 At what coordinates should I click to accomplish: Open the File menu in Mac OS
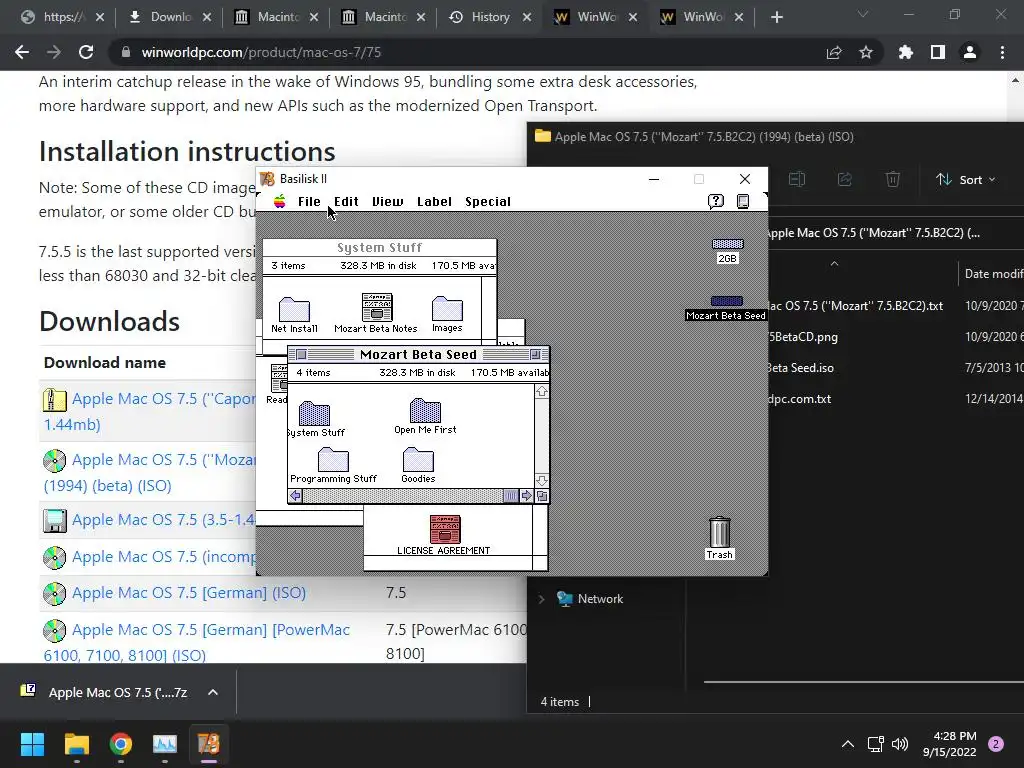pyautogui.click(x=309, y=202)
